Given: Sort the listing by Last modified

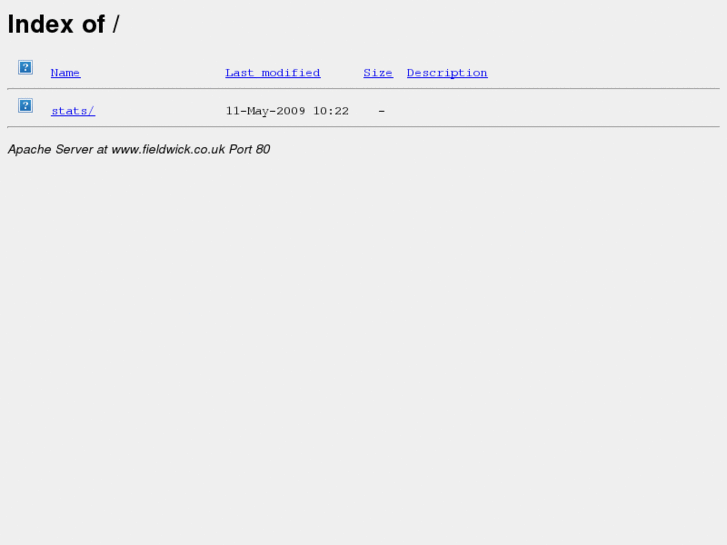Looking at the screenshot, I should pos(273,73).
